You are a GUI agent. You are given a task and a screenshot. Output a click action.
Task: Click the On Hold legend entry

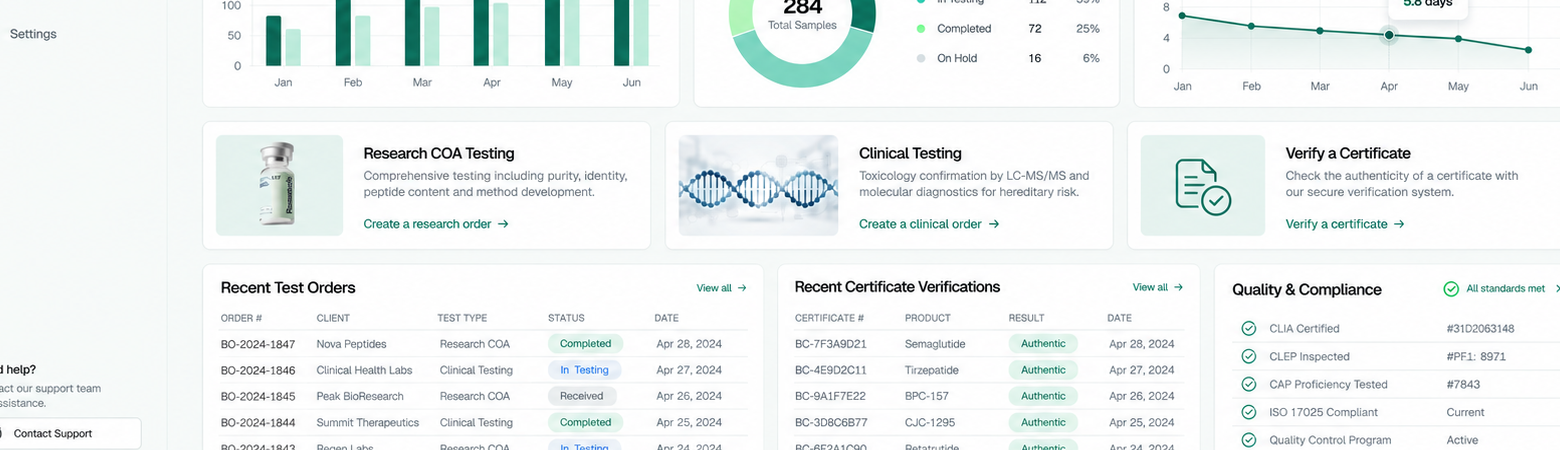[x=1008, y=58]
